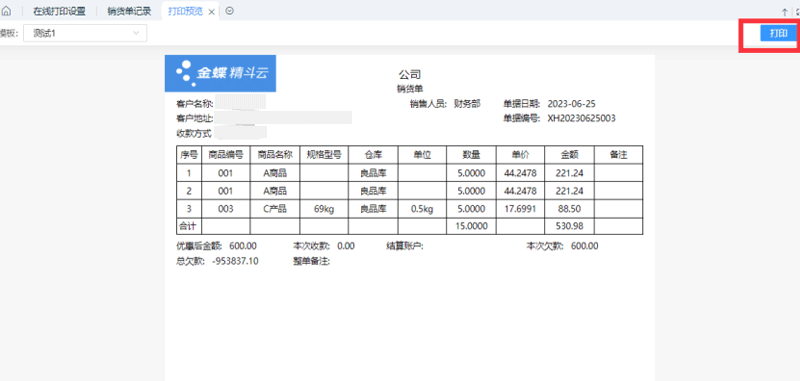Click the 0.5kg unit cell
This screenshot has width=800, height=381.
click(x=422, y=209)
